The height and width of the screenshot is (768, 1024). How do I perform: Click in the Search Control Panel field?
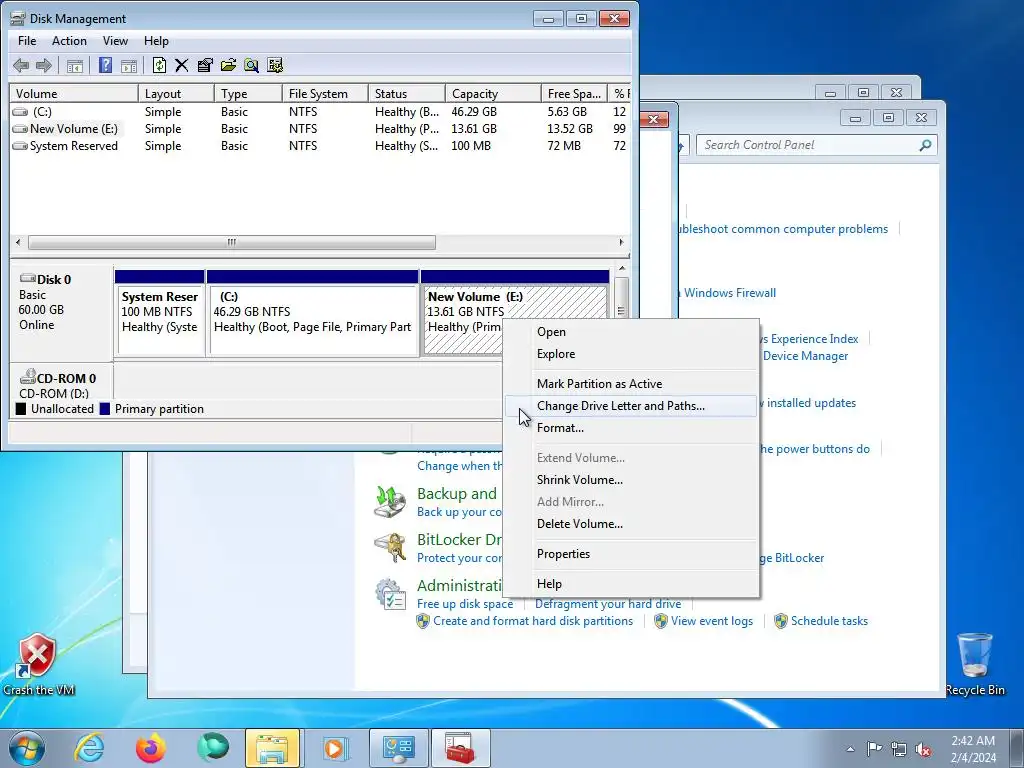816,145
